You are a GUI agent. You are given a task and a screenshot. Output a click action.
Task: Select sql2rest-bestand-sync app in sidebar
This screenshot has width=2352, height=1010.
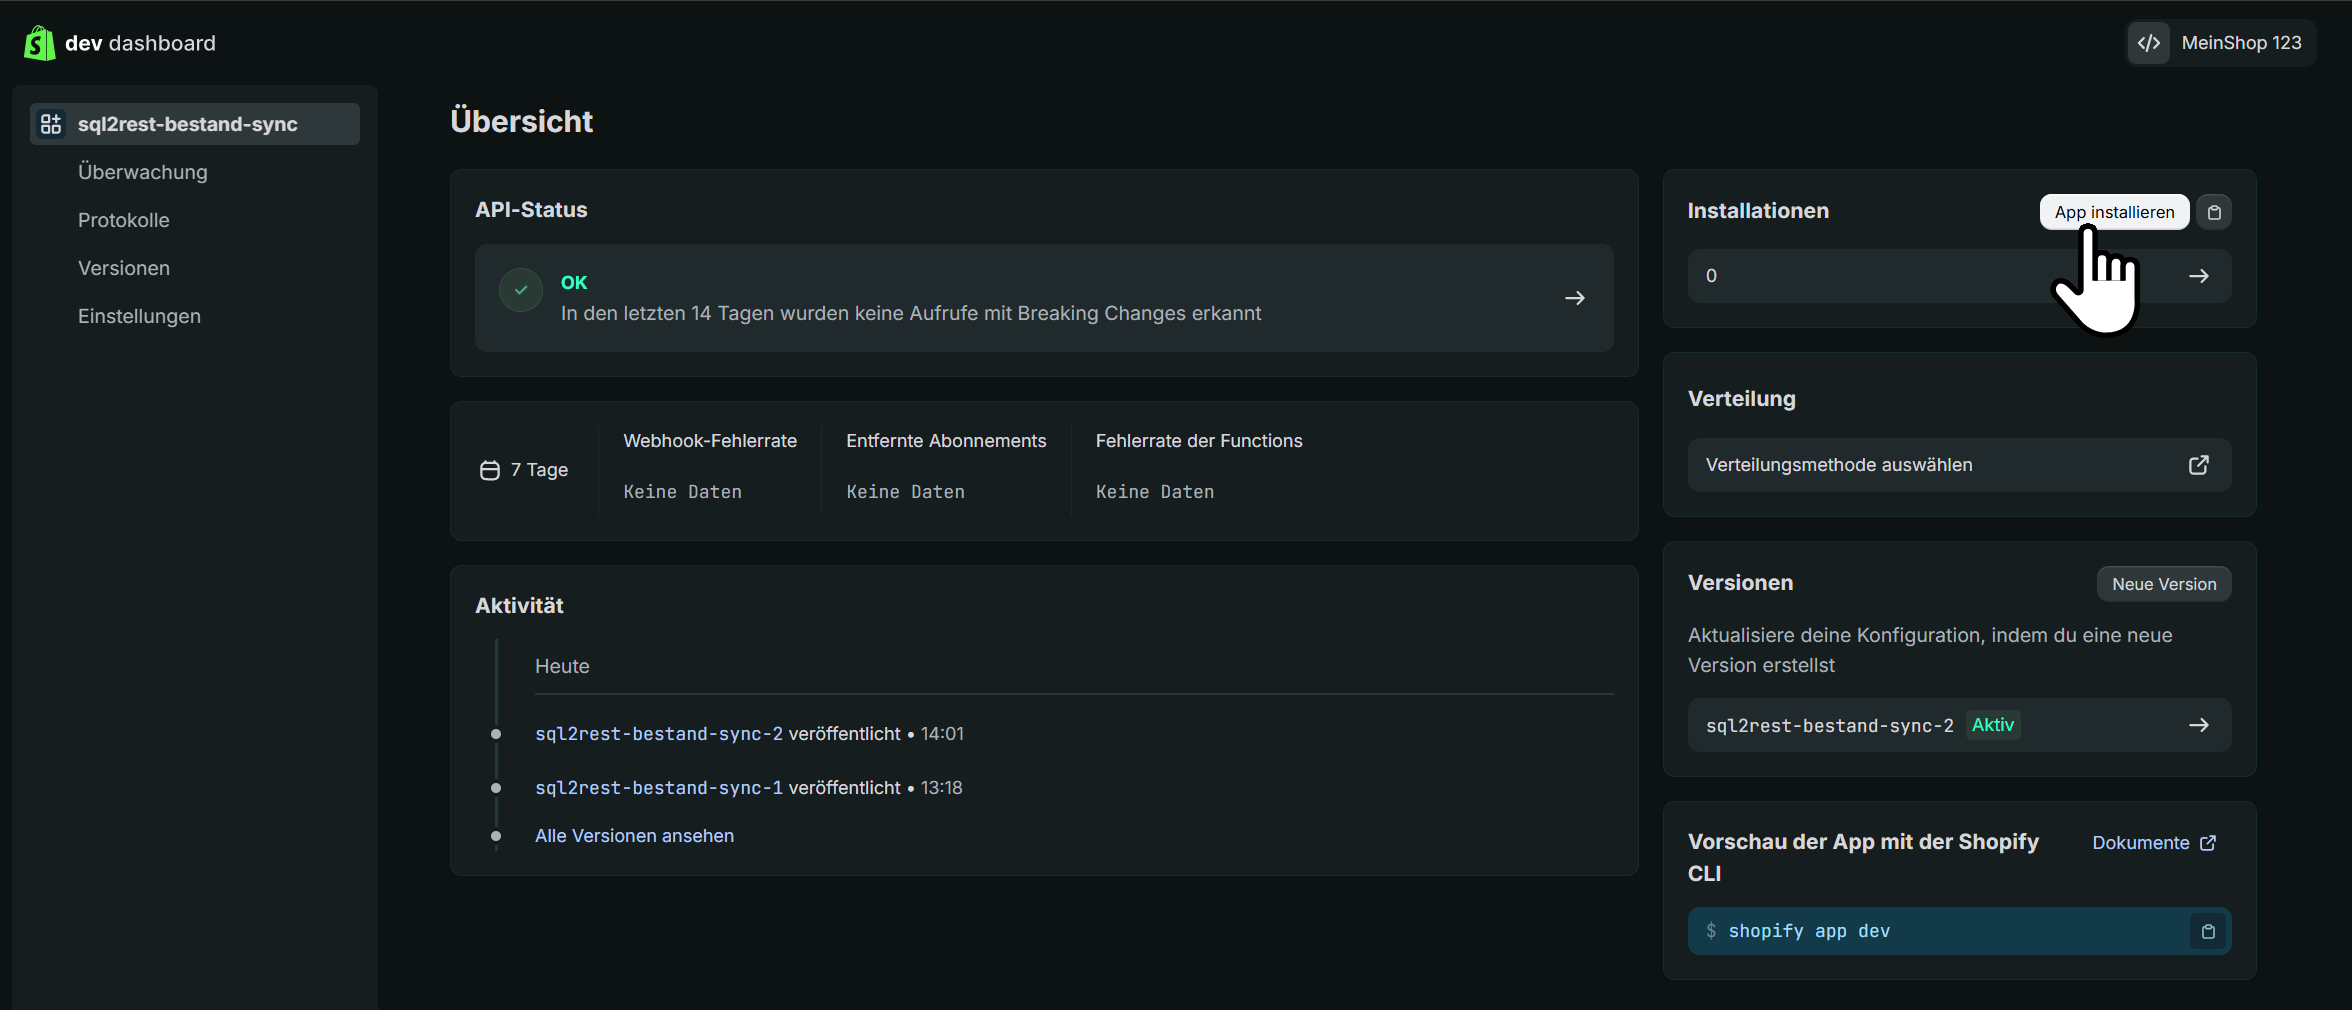point(195,124)
